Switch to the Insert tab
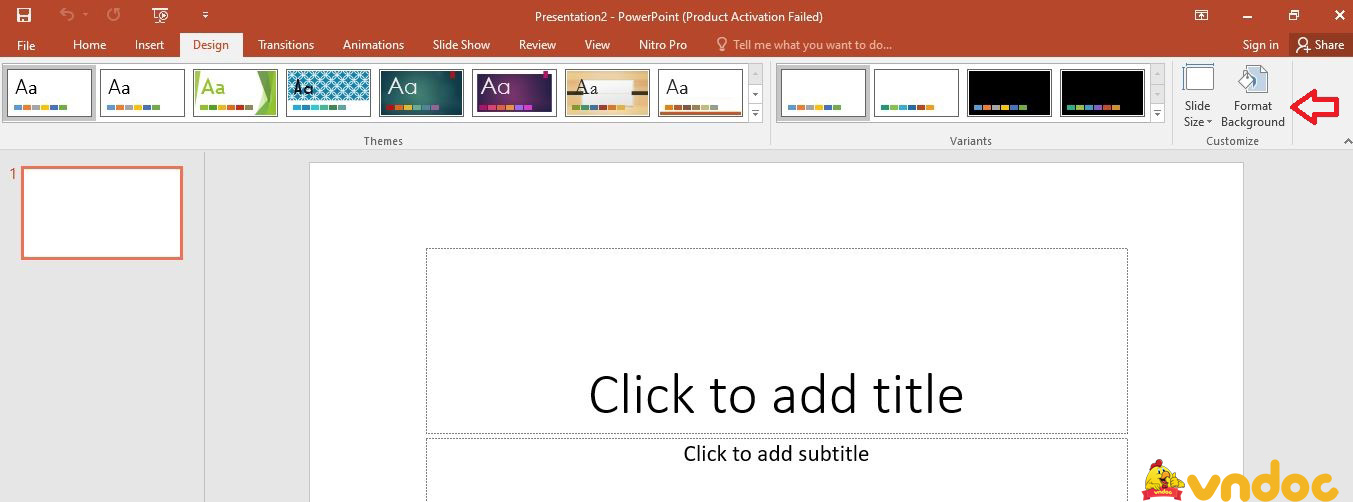The image size is (1353, 502). (149, 44)
